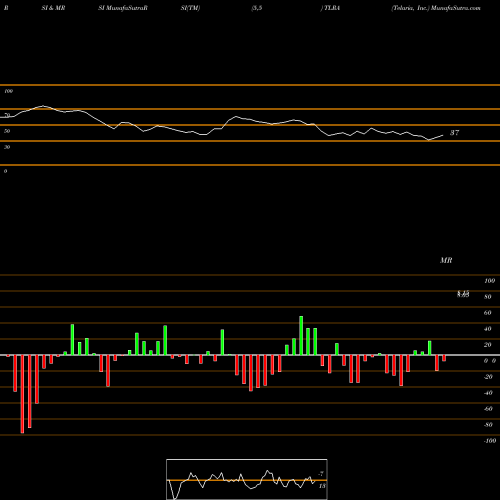Click the RSI axis label 30
Viewport: 500px width, 500px height.
point(7,147)
